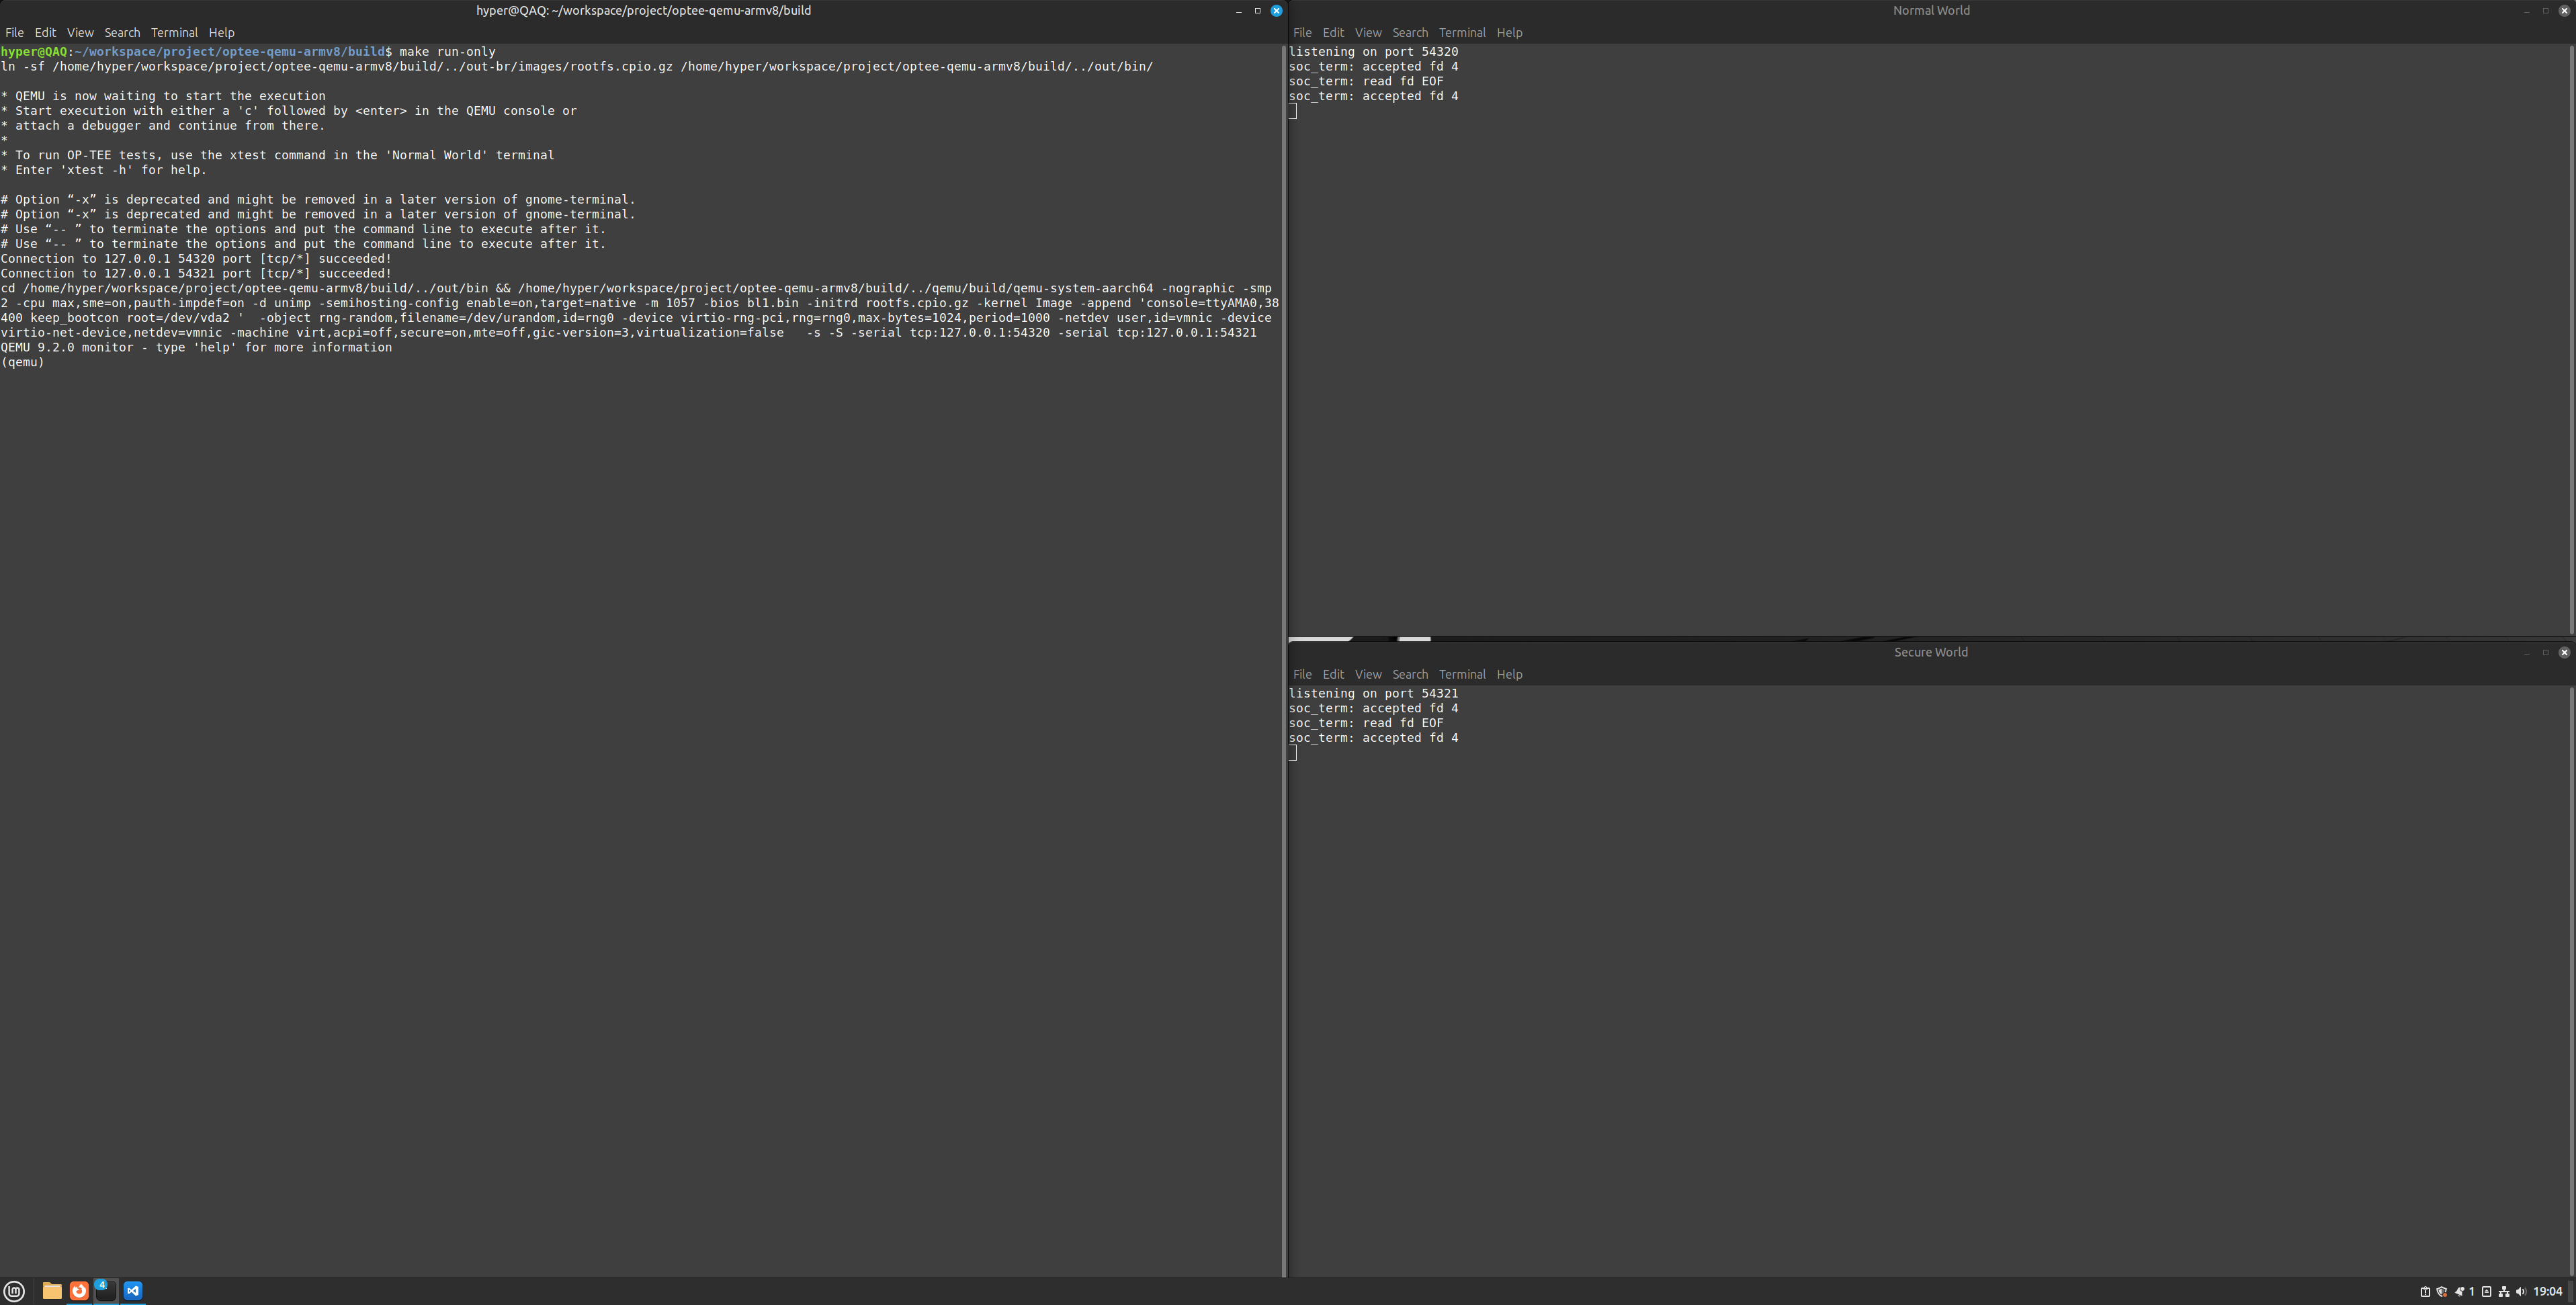
Task: Open the Terminal menu in the Normal World window
Action: (x=1462, y=32)
